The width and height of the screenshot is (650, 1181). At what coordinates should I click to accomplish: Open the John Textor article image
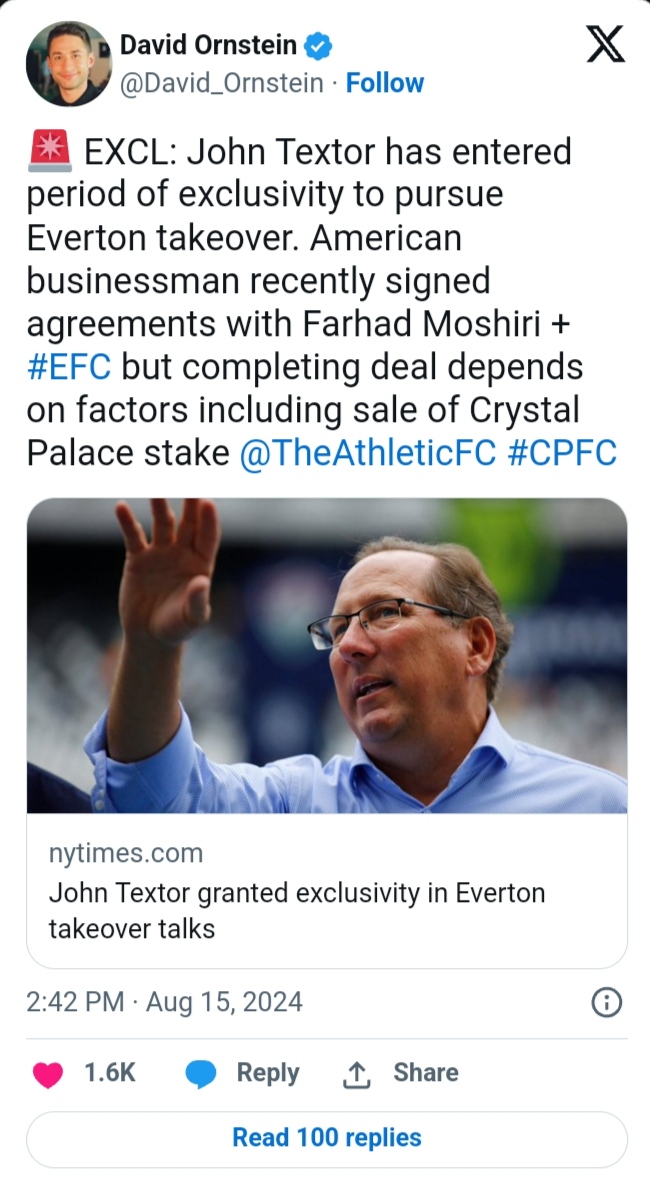point(326,655)
